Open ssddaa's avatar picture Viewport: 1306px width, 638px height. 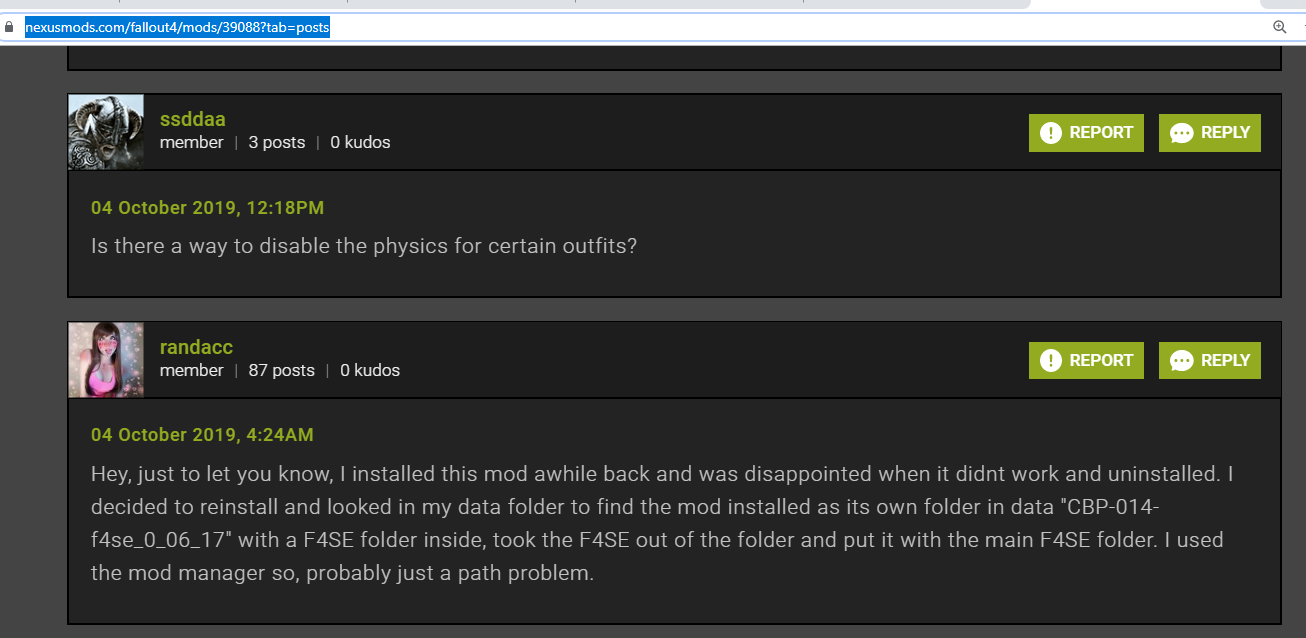(106, 132)
